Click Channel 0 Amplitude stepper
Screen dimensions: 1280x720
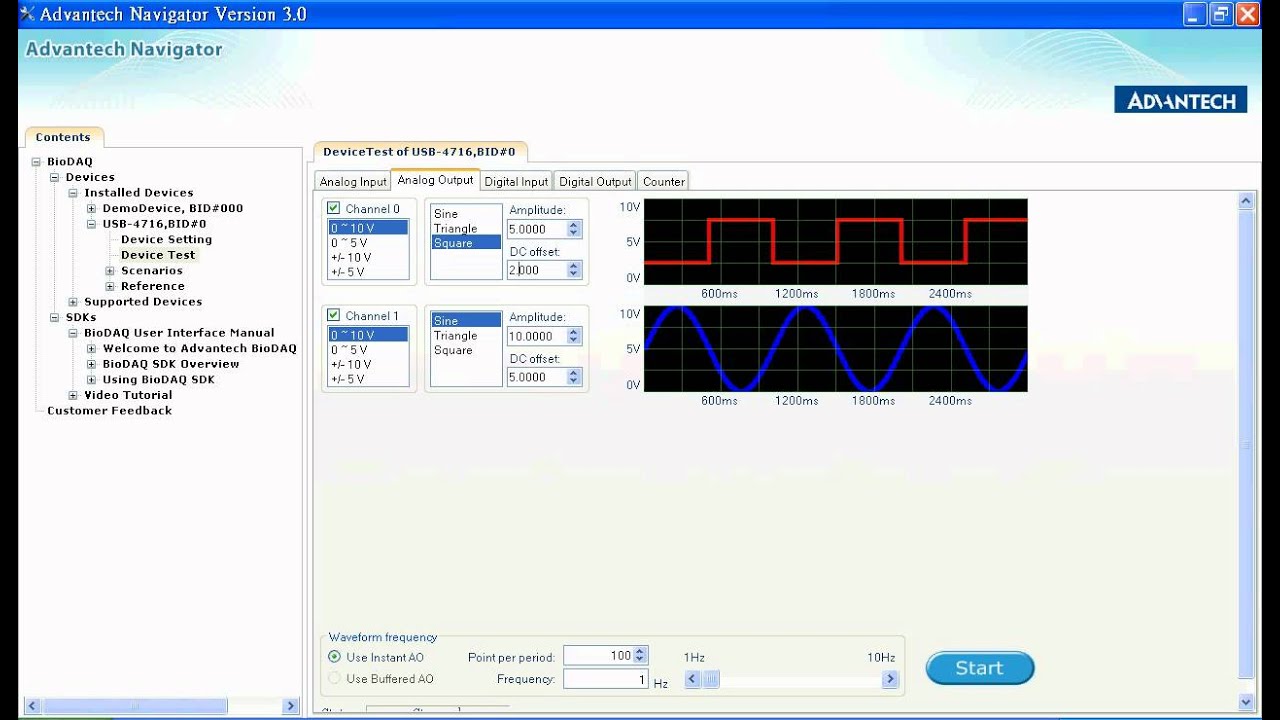coord(574,229)
